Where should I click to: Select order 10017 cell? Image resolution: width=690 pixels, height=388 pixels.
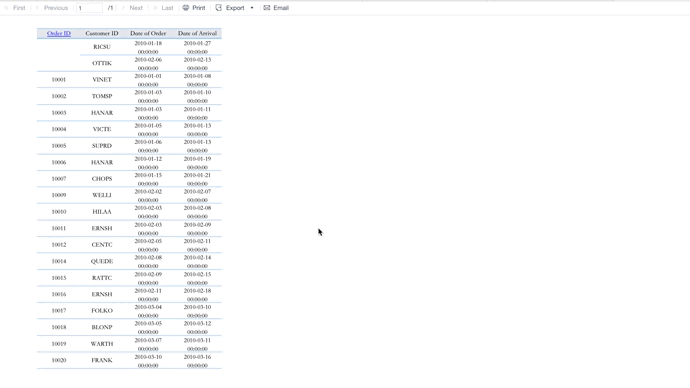pyautogui.click(x=59, y=311)
